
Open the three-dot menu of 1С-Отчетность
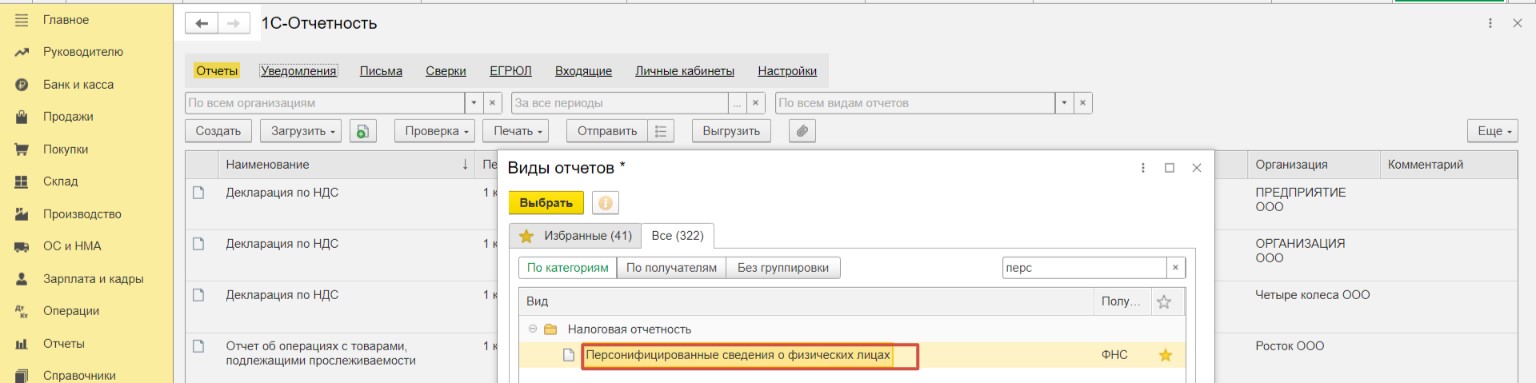point(1491,23)
